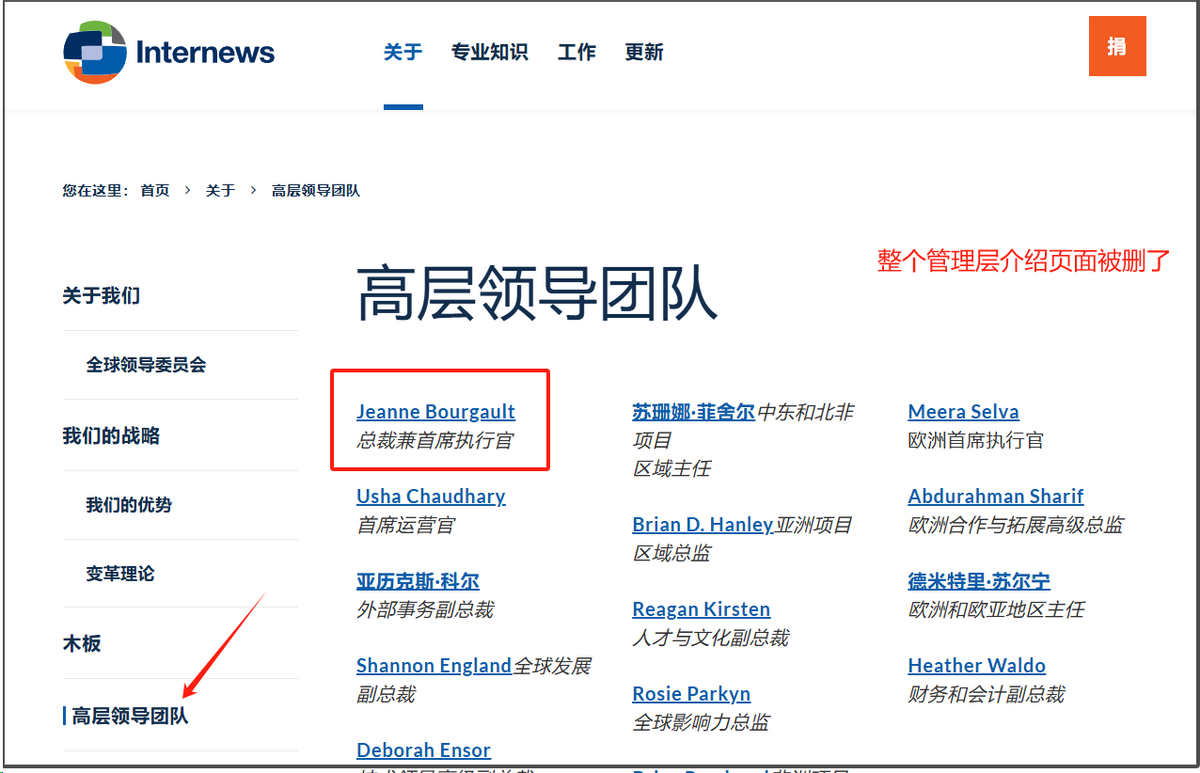Open Meera Selva's profile link
Image resolution: width=1200 pixels, height=773 pixels.
(964, 412)
